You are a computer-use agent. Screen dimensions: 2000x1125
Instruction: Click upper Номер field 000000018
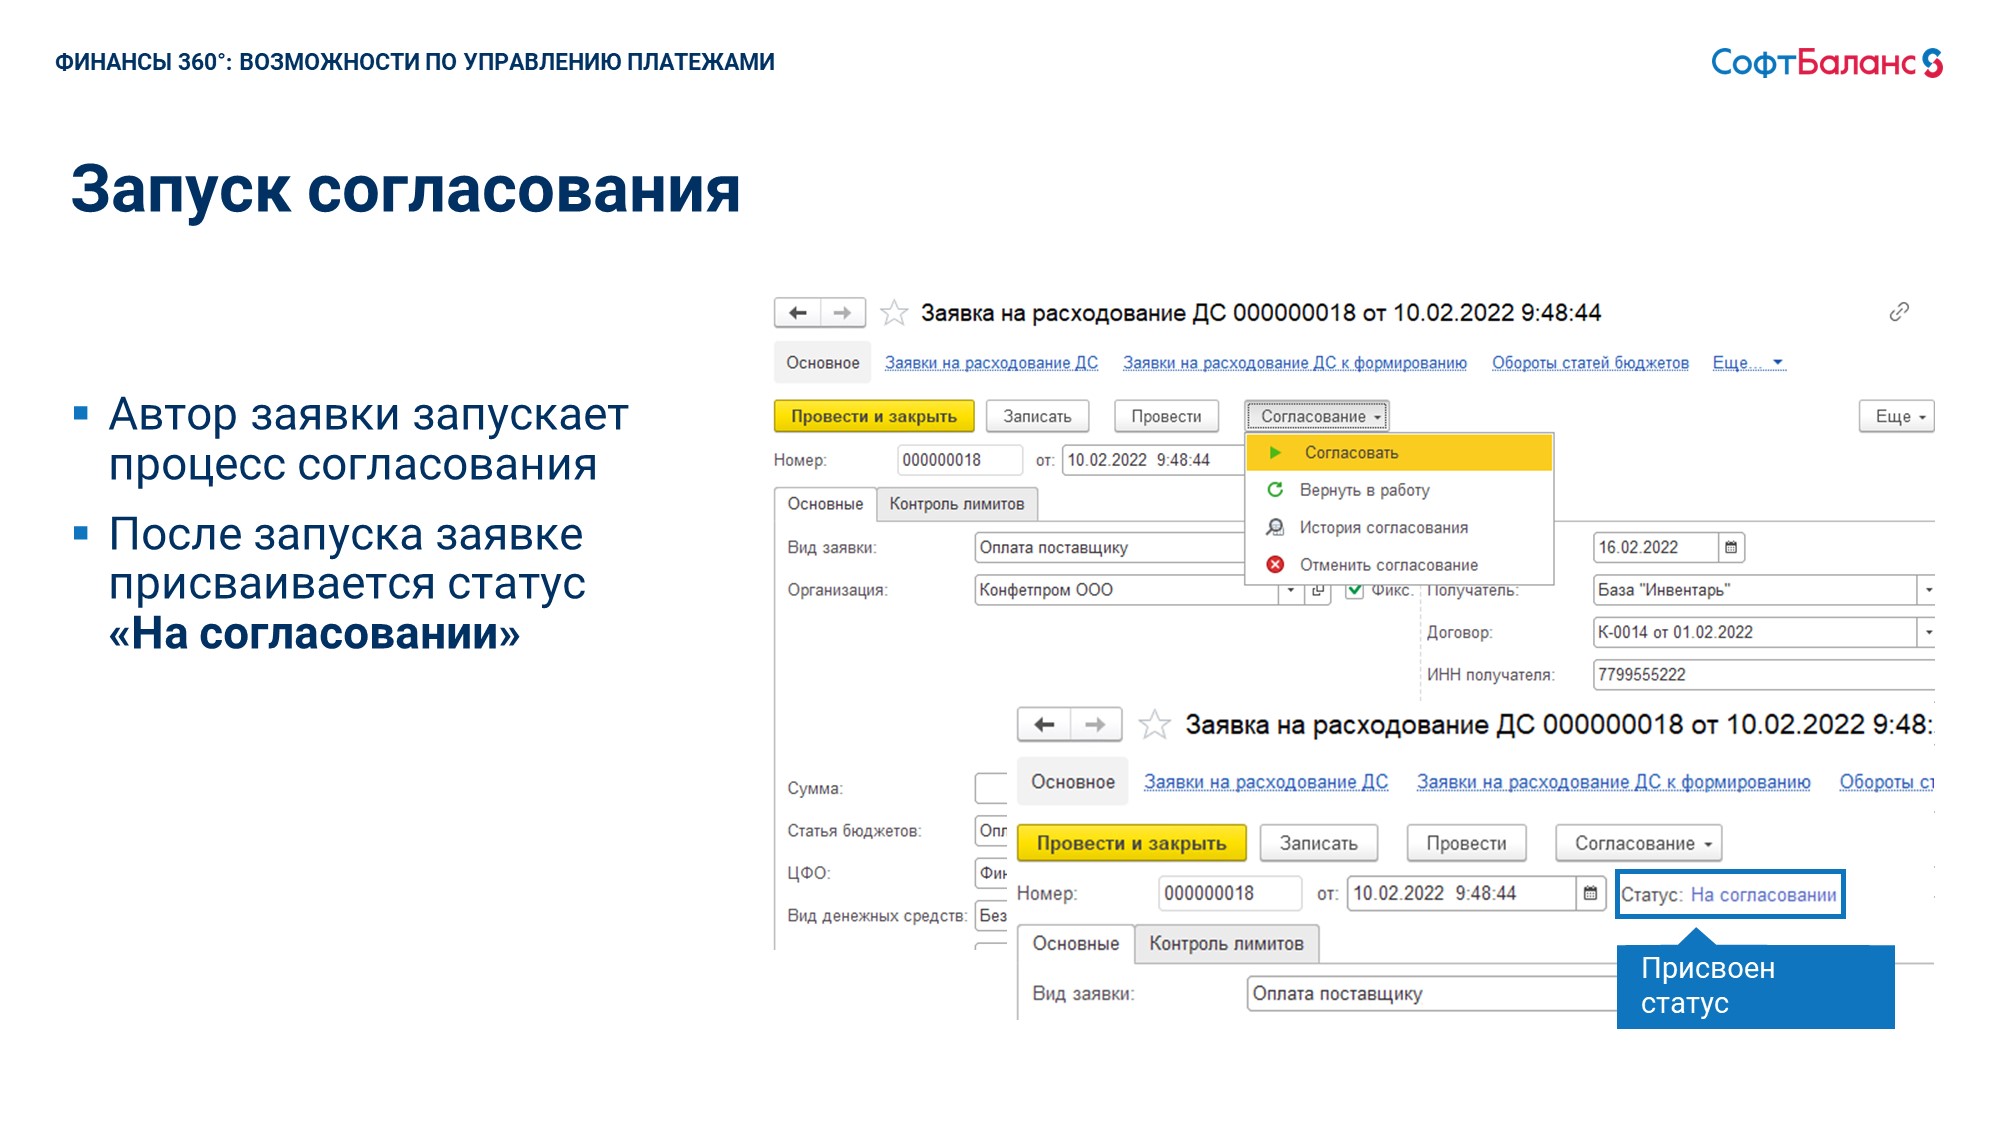[960, 460]
